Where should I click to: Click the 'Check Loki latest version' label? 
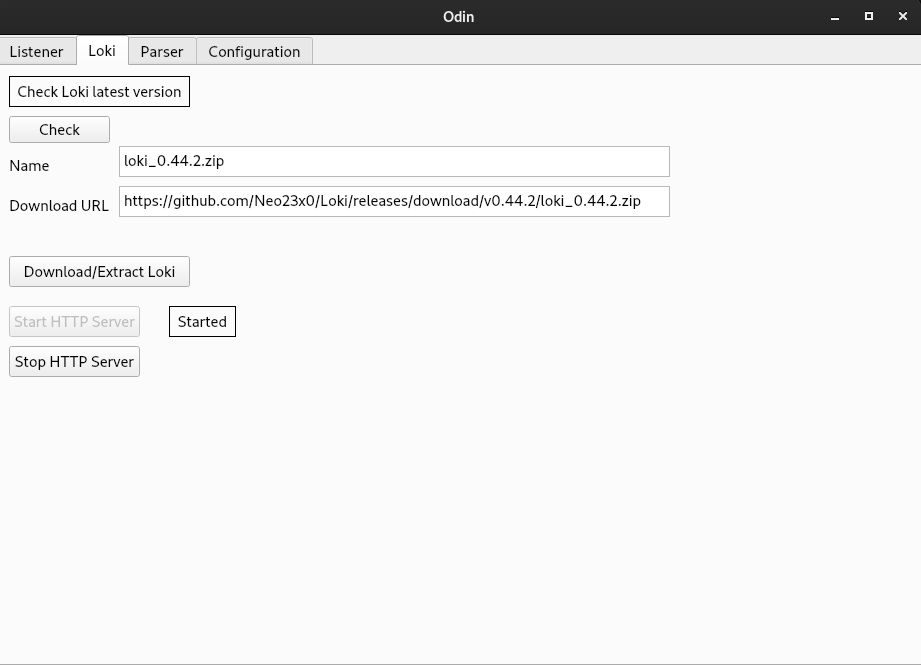coord(99,92)
